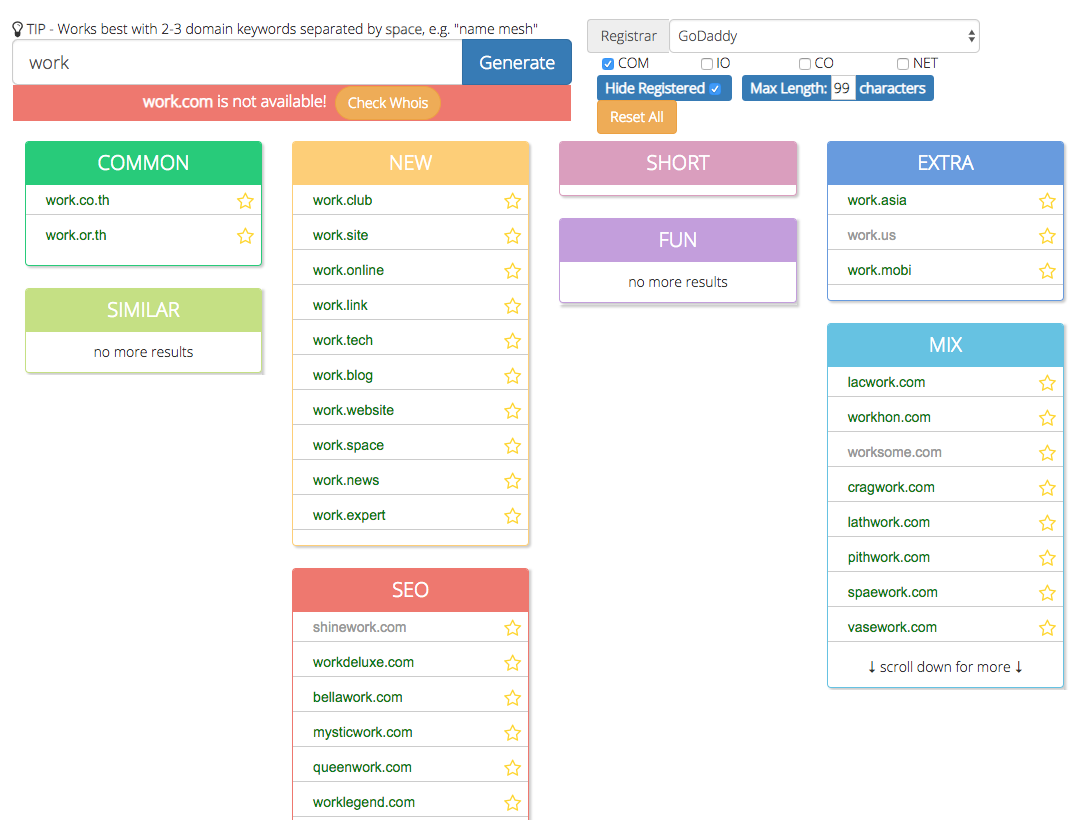Open the work.online domain link

[348, 270]
